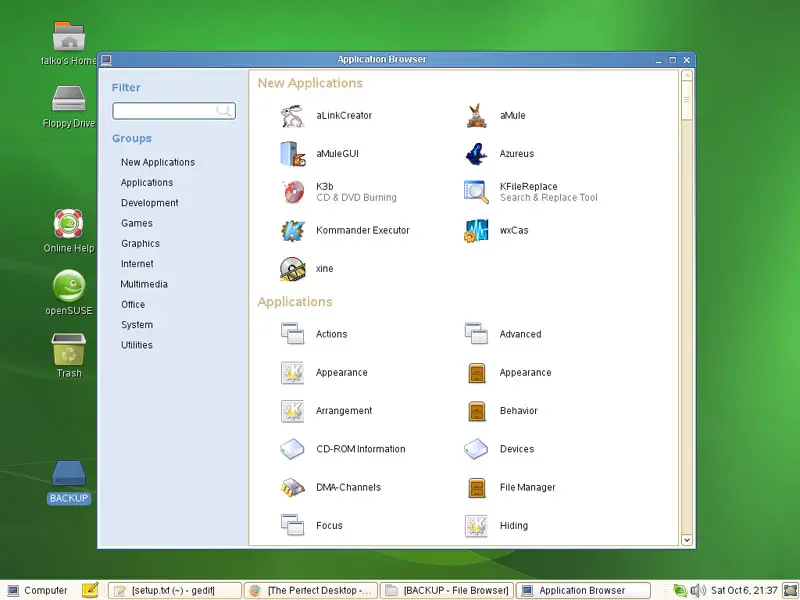Image resolution: width=800 pixels, height=600 pixels.
Task: Open Arrangement settings icon
Action: 292,411
